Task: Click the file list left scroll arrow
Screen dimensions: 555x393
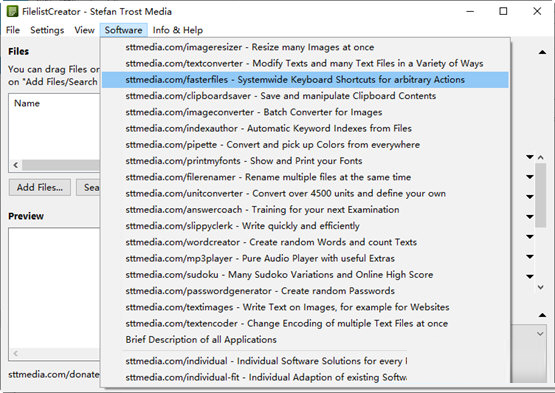Action: pos(16,165)
